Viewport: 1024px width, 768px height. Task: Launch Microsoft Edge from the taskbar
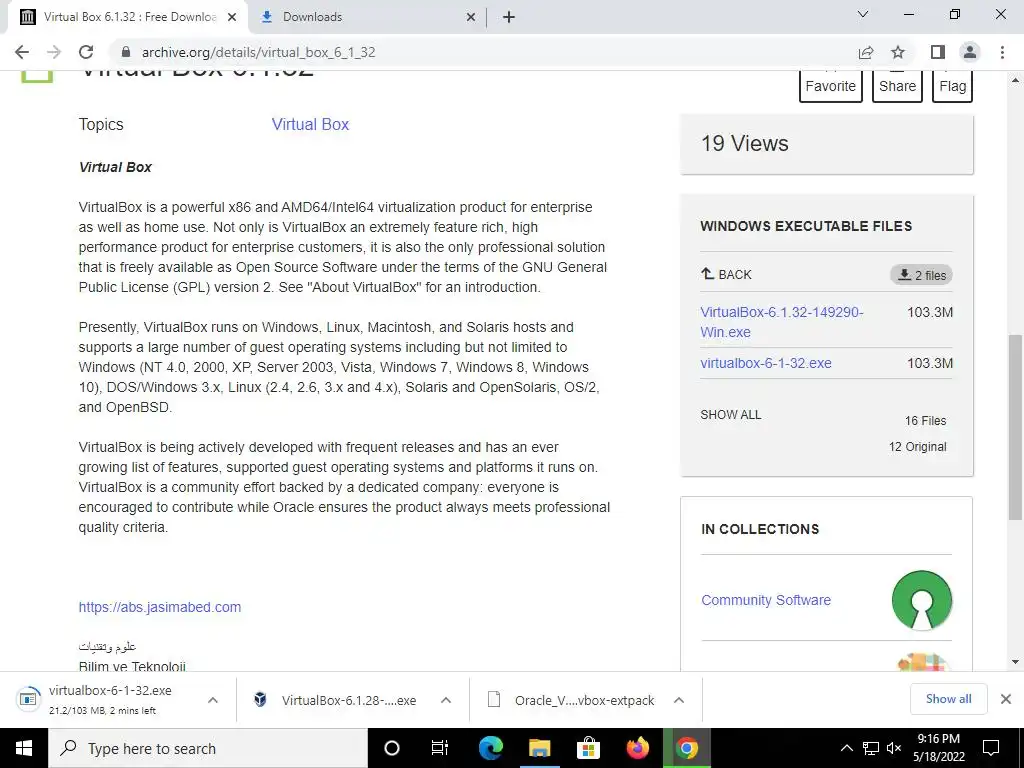[x=491, y=748]
